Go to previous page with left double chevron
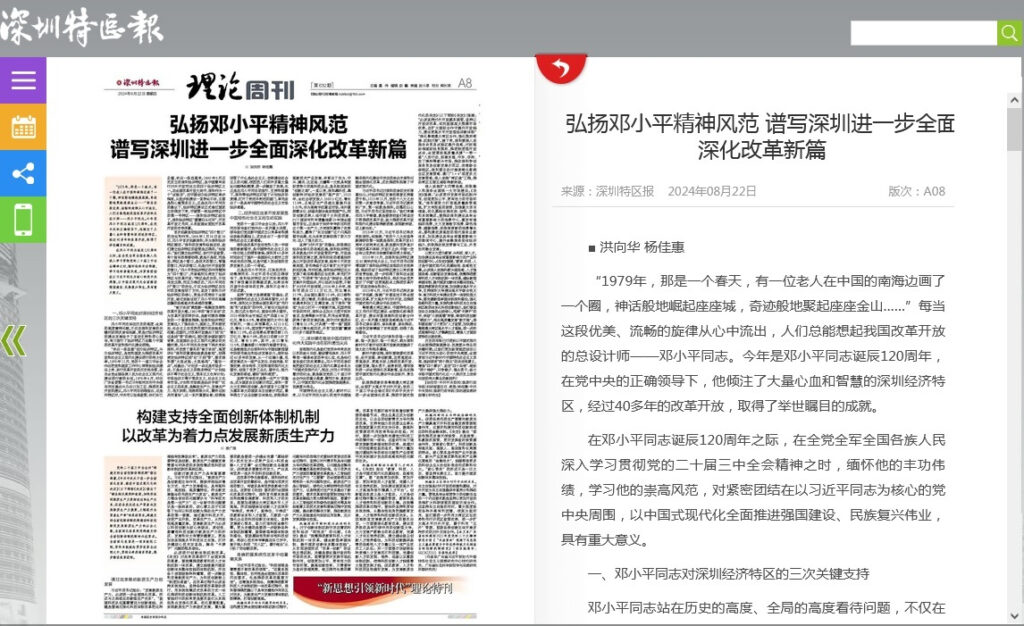Screen dimensions: 1024x626 tap(14, 341)
